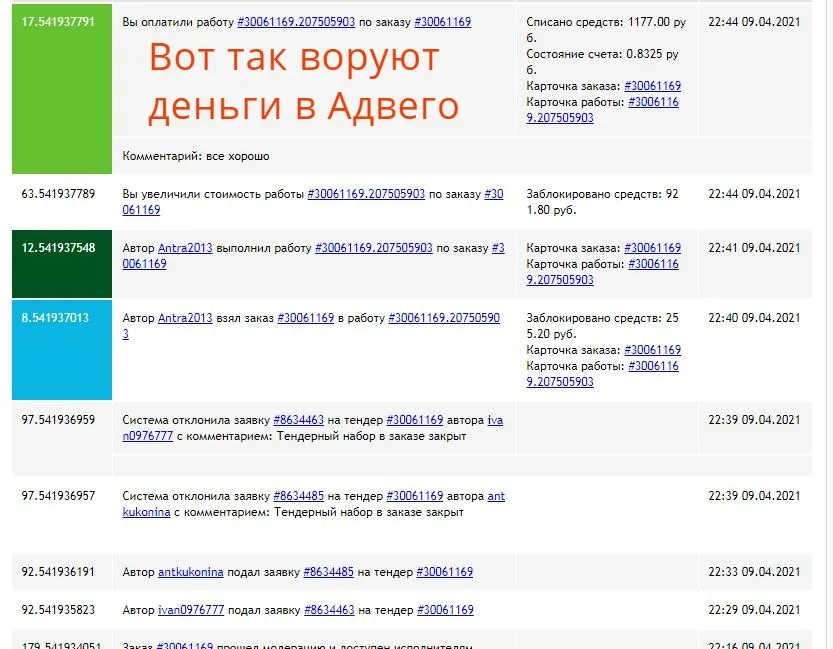The height and width of the screenshot is (649, 833).
Task: Select the dark green cell 12.541937548
Action: click(62, 264)
